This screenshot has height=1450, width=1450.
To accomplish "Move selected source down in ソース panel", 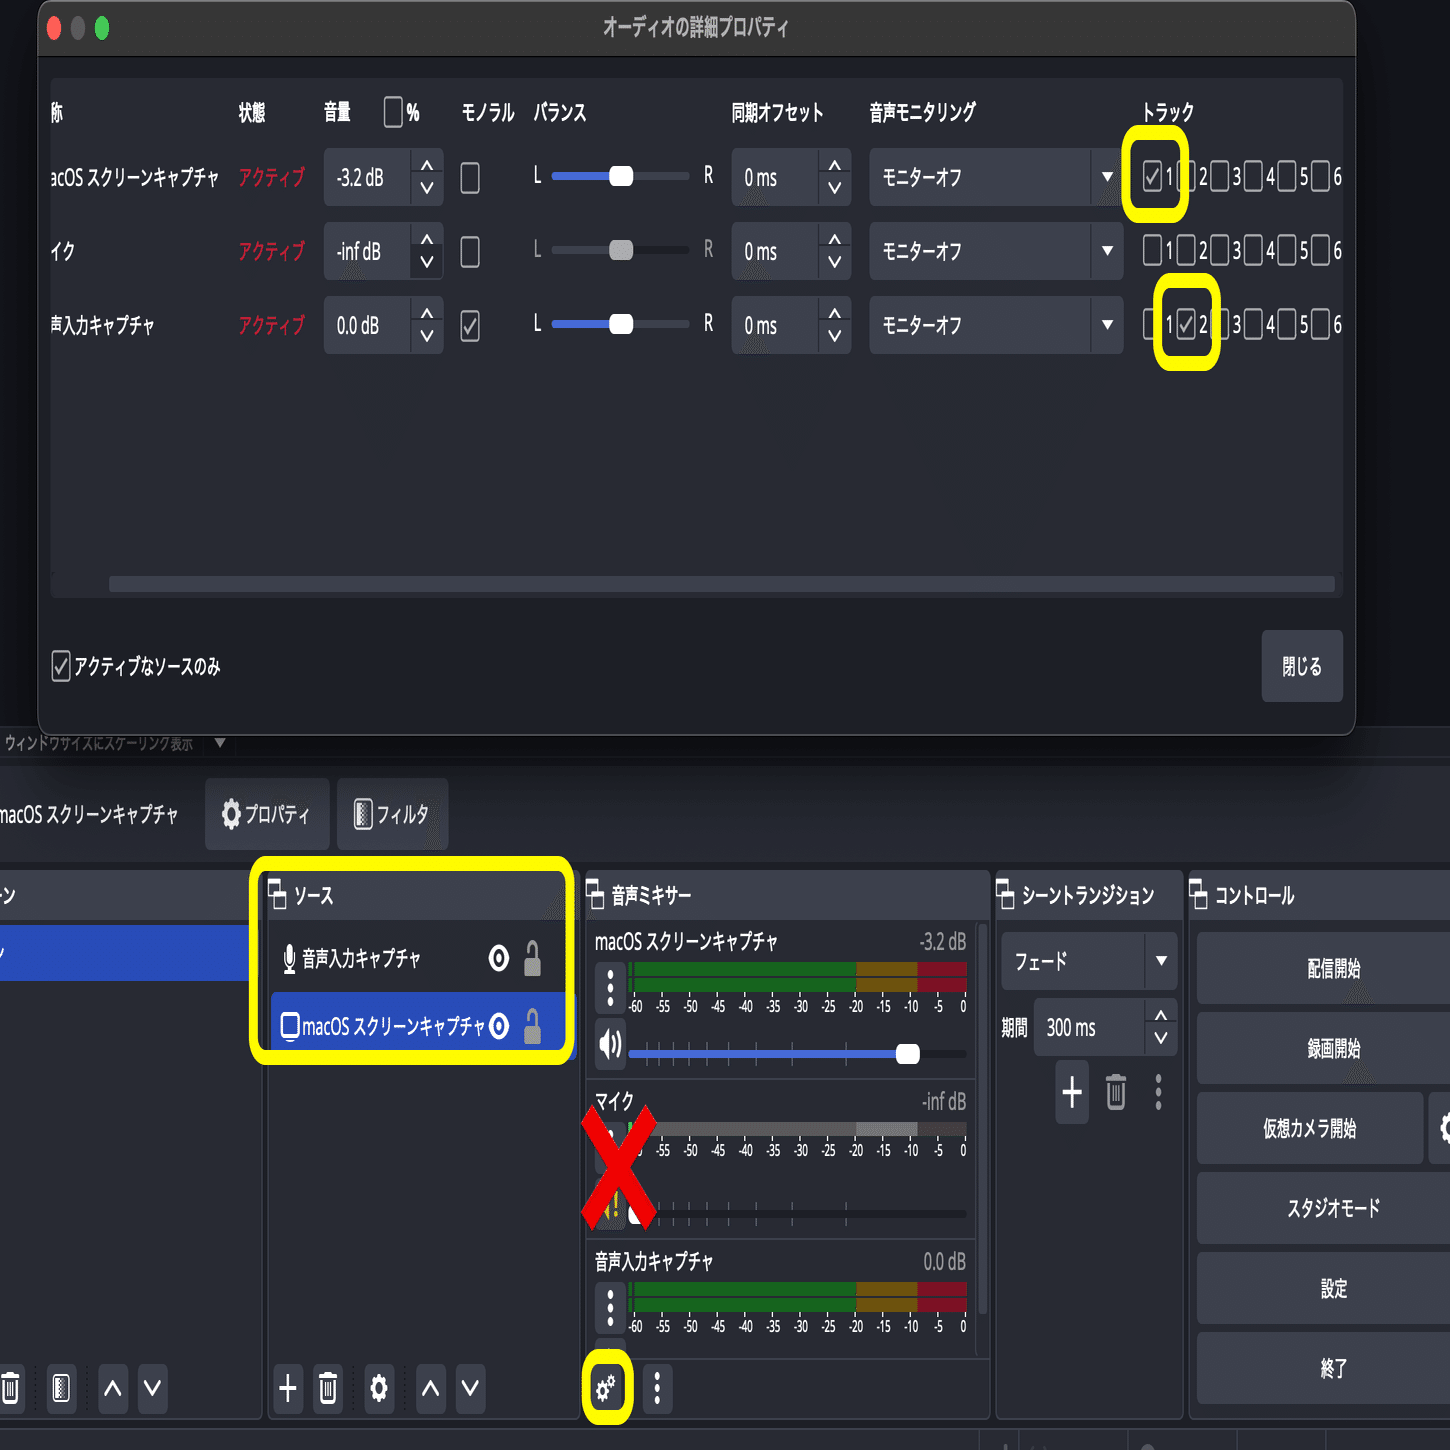I will click(x=470, y=1388).
